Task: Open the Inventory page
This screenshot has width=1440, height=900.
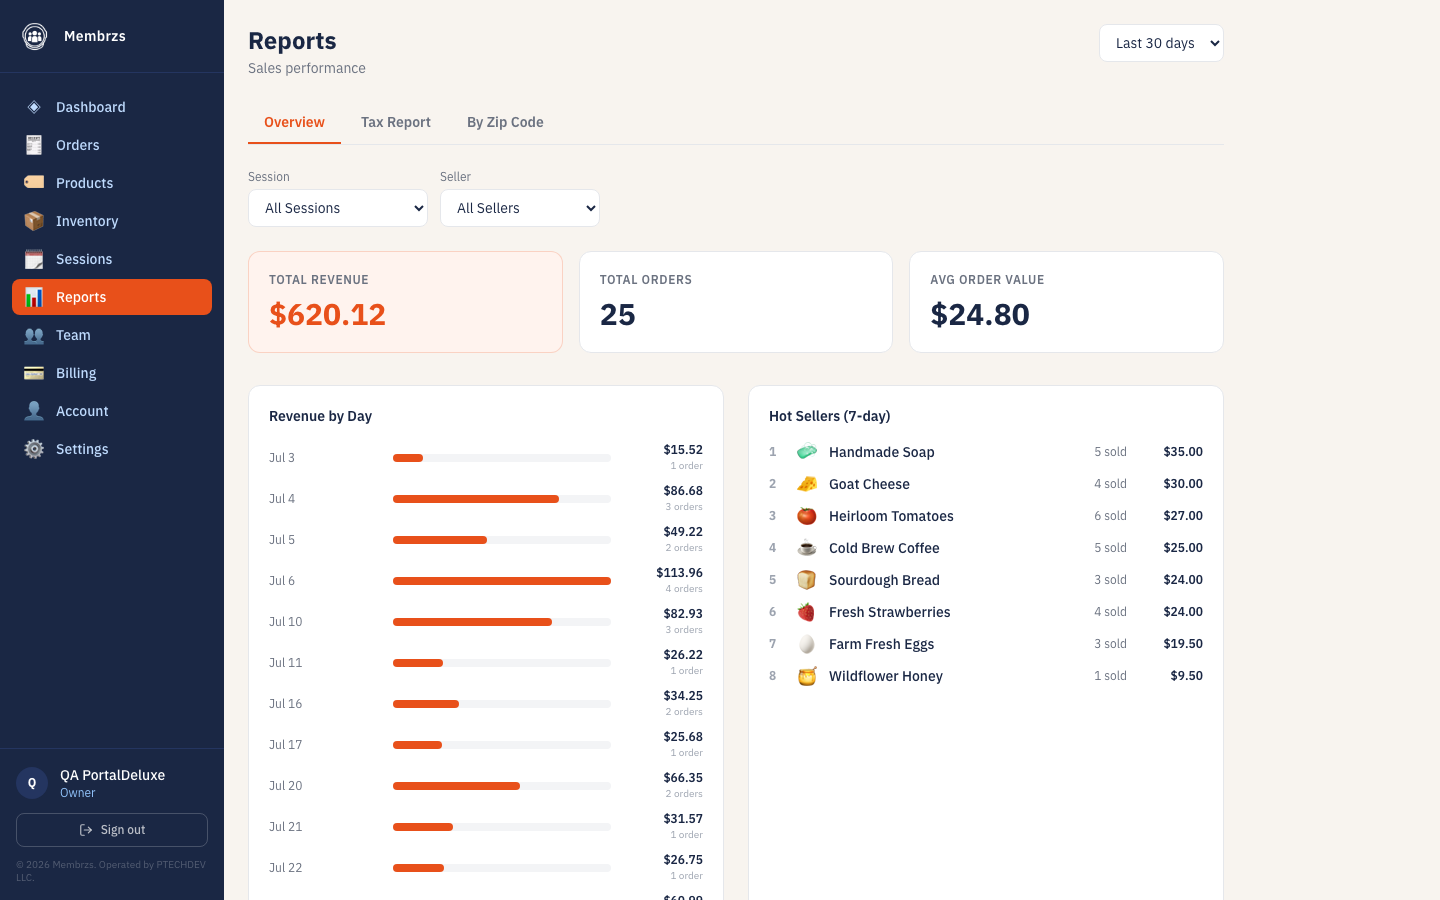Action: (x=112, y=221)
